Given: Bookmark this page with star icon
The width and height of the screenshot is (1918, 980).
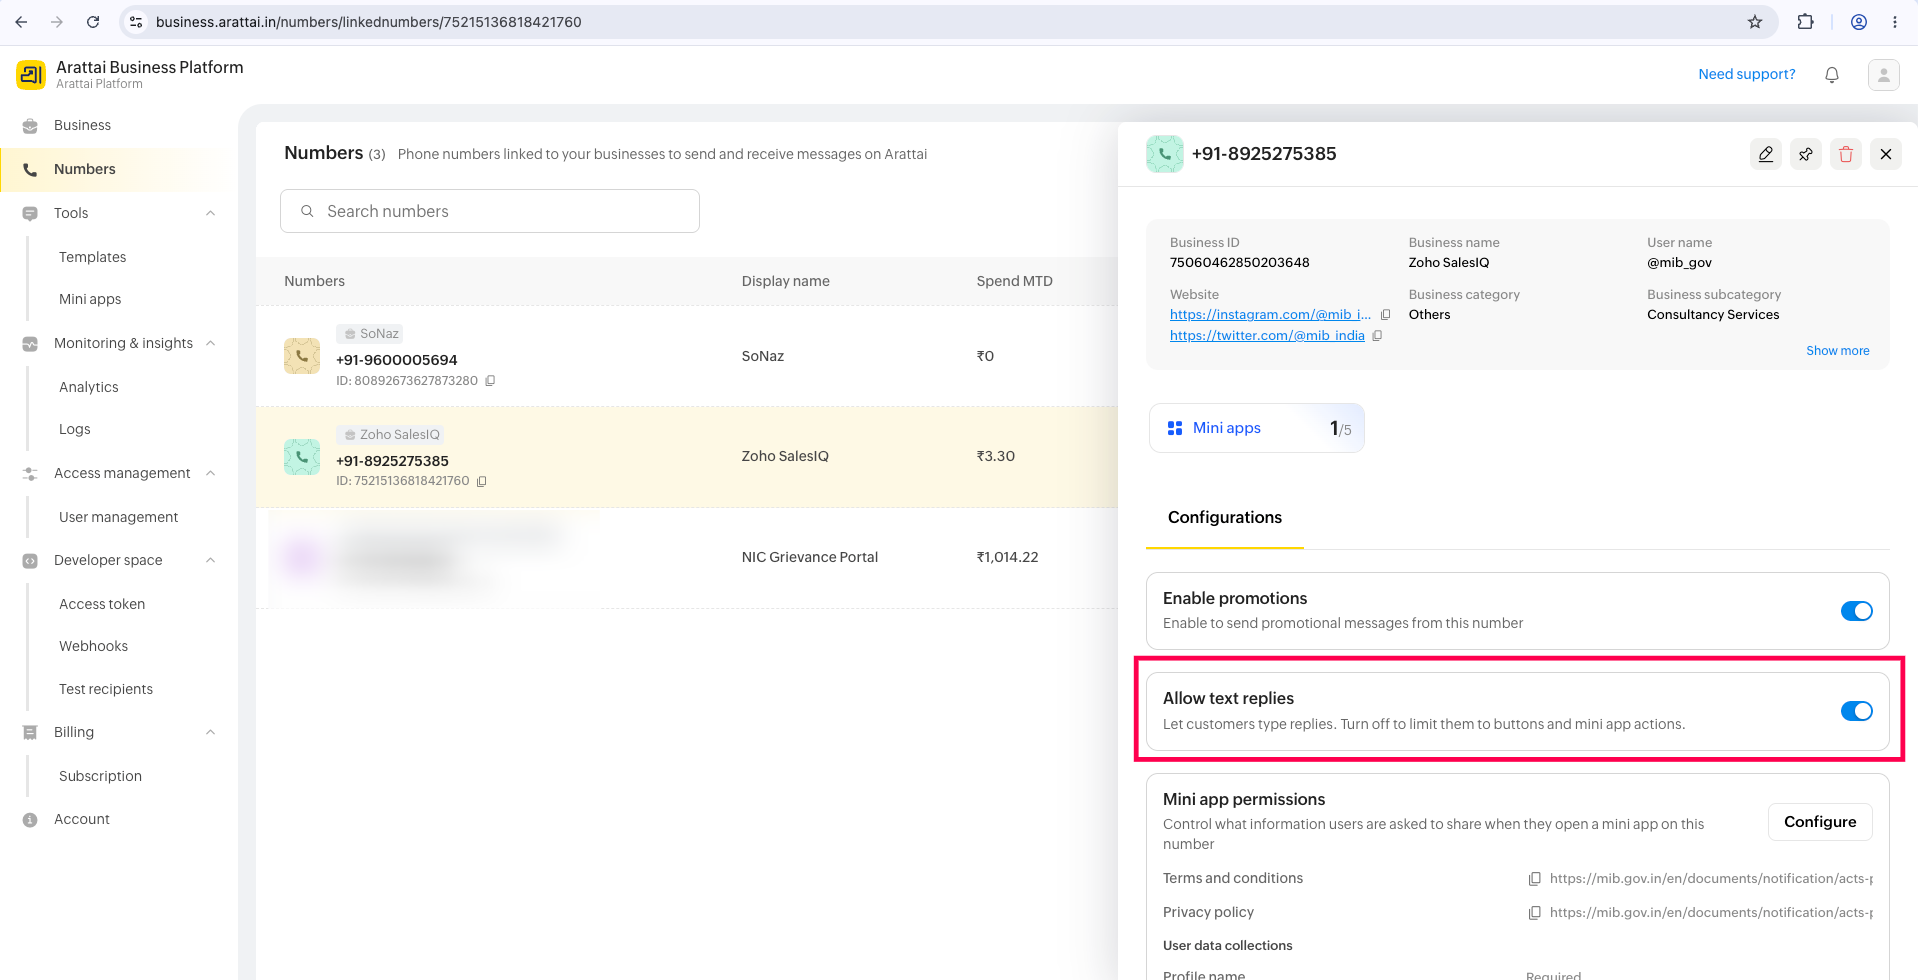Looking at the screenshot, I should click(x=1755, y=22).
